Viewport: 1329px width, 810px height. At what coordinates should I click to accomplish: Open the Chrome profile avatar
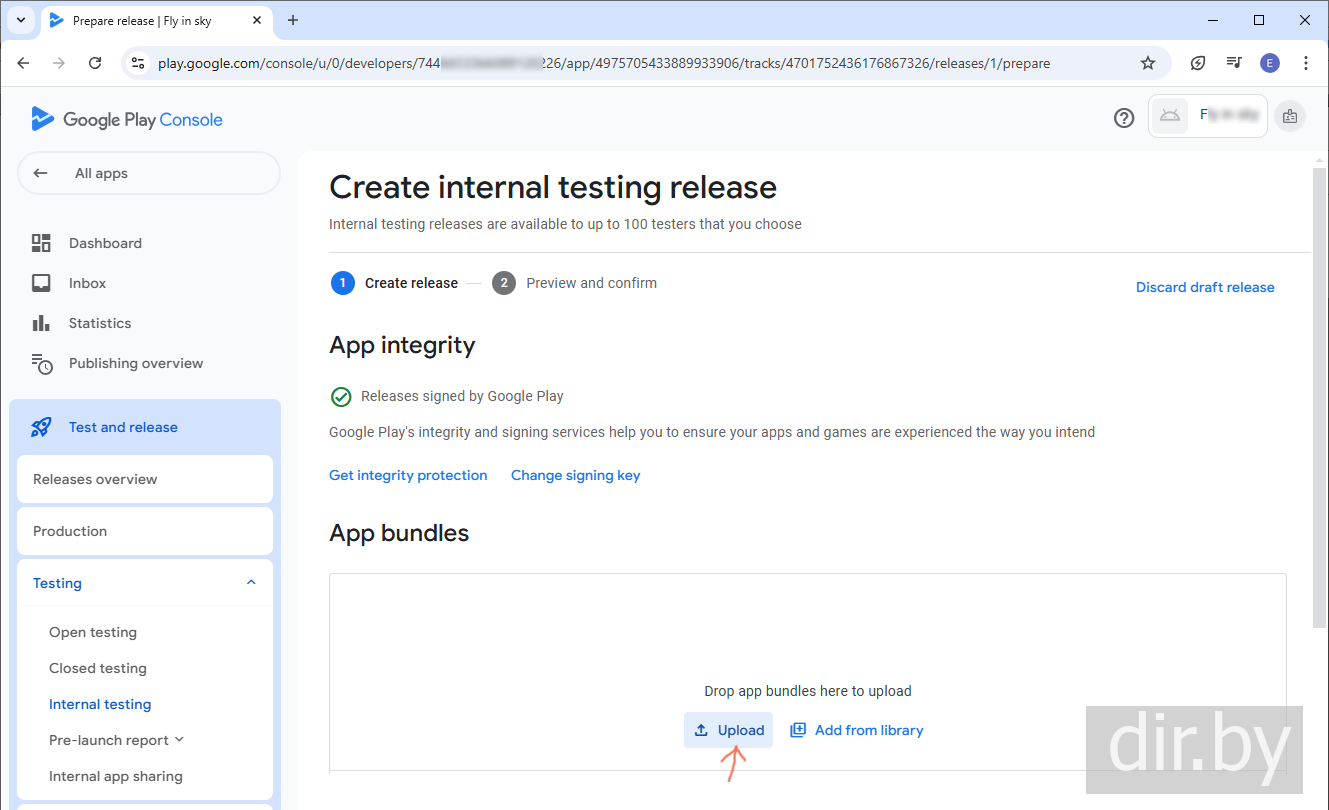pyautogui.click(x=1269, y=63)
